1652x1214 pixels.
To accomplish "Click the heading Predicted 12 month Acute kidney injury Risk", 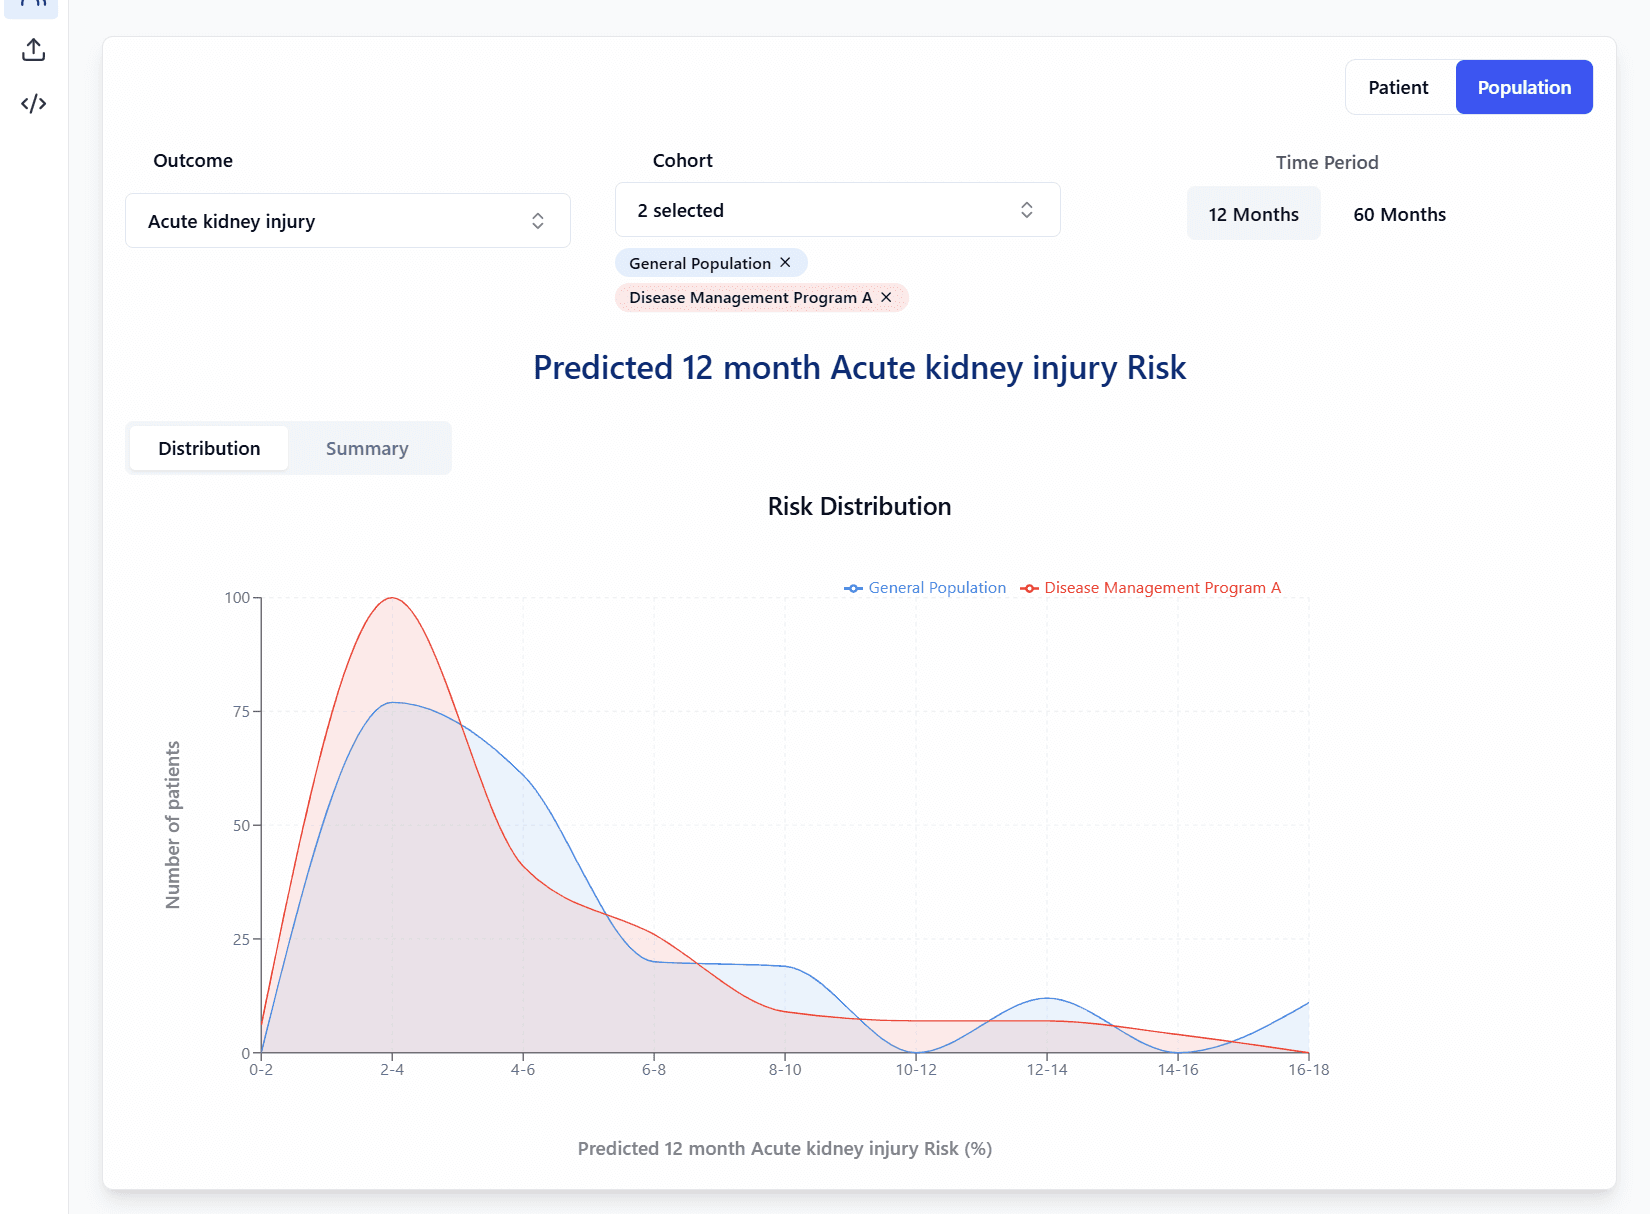I will click(x=859, y=368).
